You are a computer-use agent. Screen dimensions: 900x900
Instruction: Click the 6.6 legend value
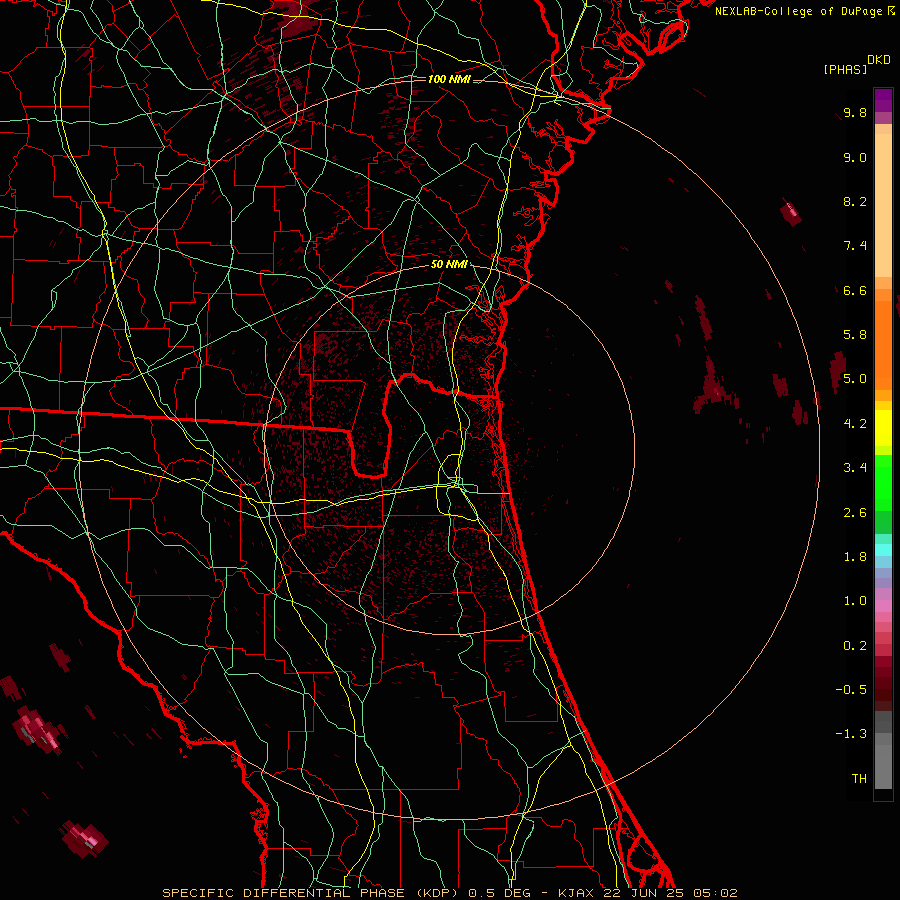[855, 290]
